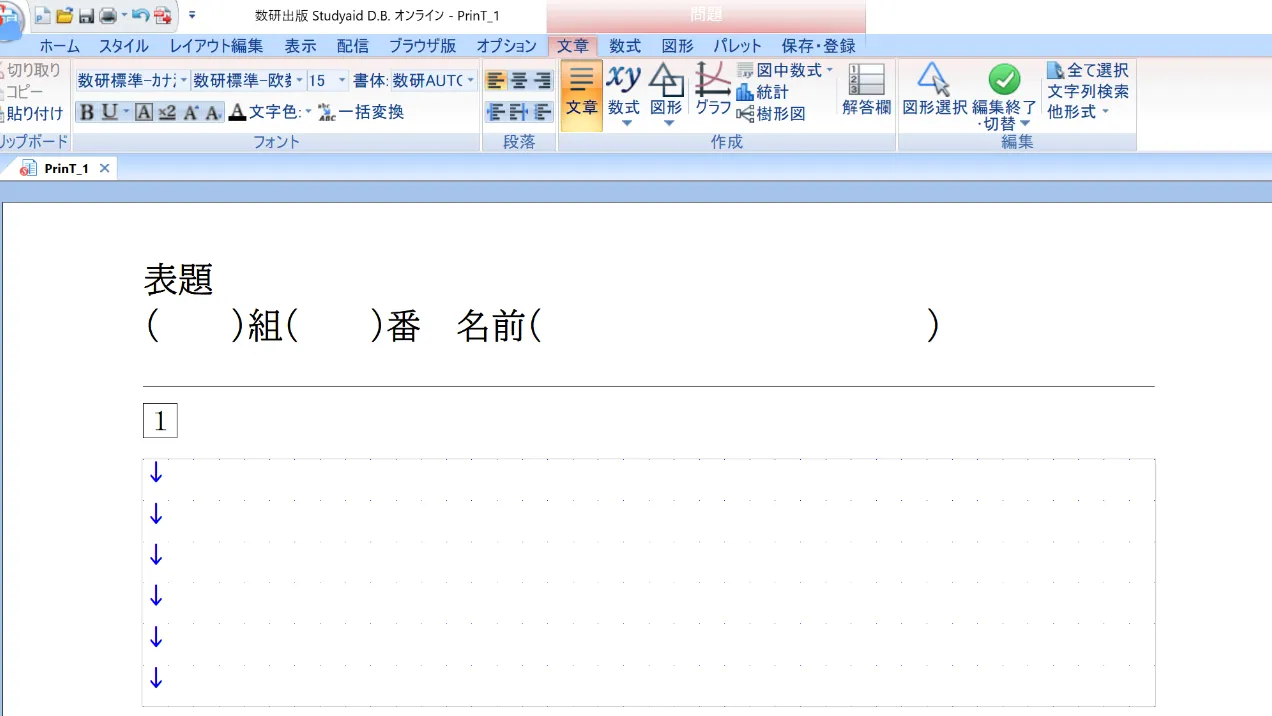This screenshot has height=716, width=1272.
Task: Insert a 樹形図 tree diagram
Action: point(770,114)
